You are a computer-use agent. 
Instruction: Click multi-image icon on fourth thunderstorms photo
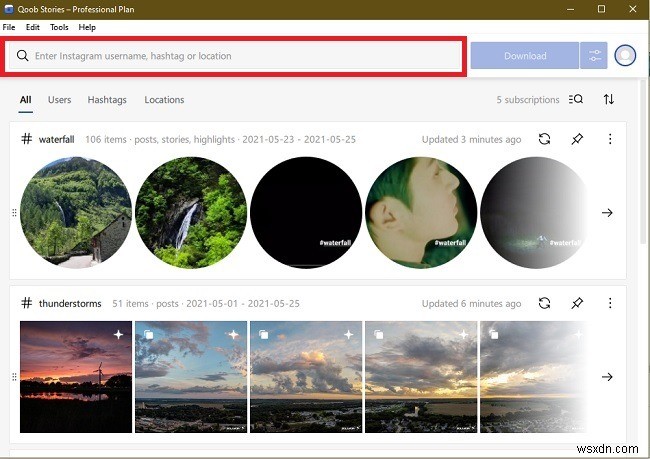pyautogui.click(x=378, y=334)
